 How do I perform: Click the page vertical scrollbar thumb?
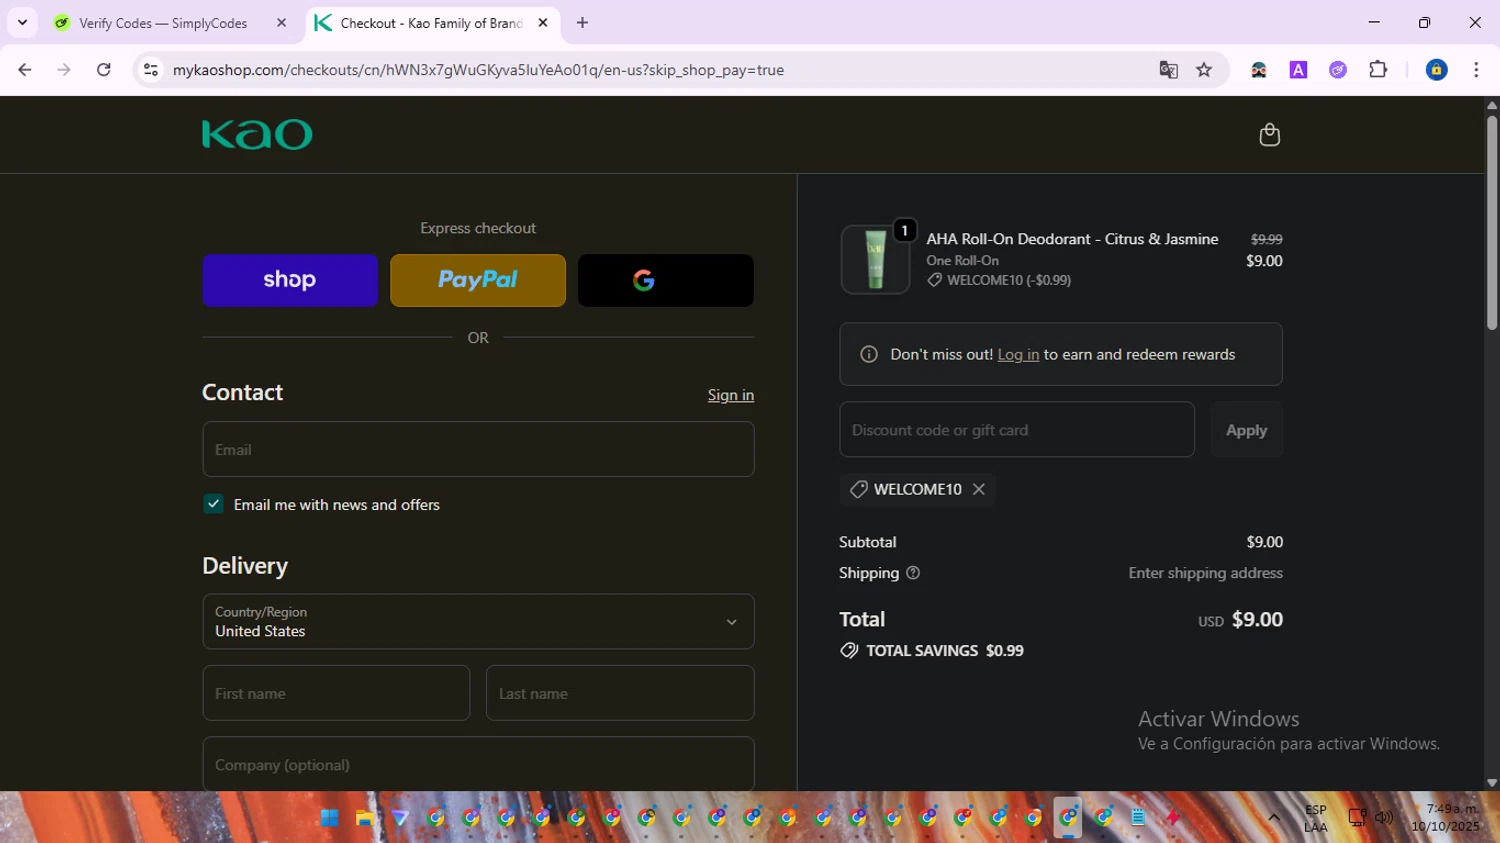(x=1492, y=222)
